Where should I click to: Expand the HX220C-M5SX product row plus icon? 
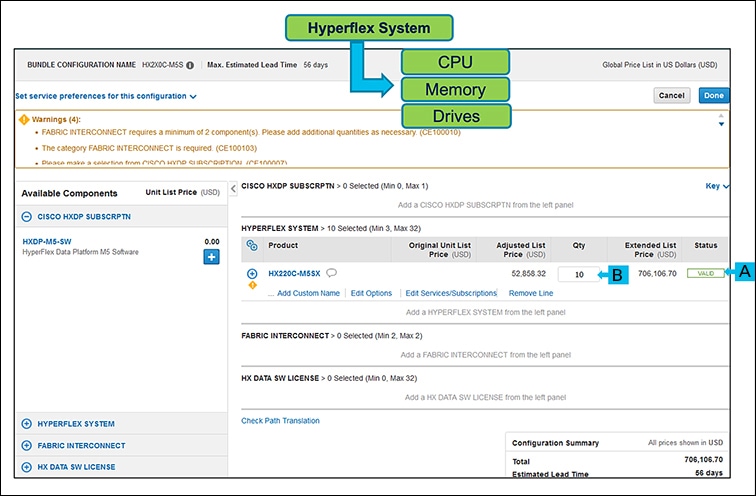tap(252, 273)
